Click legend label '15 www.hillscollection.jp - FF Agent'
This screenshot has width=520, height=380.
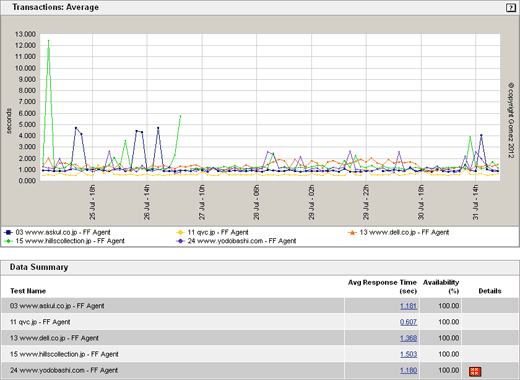[x=70, y=241]
